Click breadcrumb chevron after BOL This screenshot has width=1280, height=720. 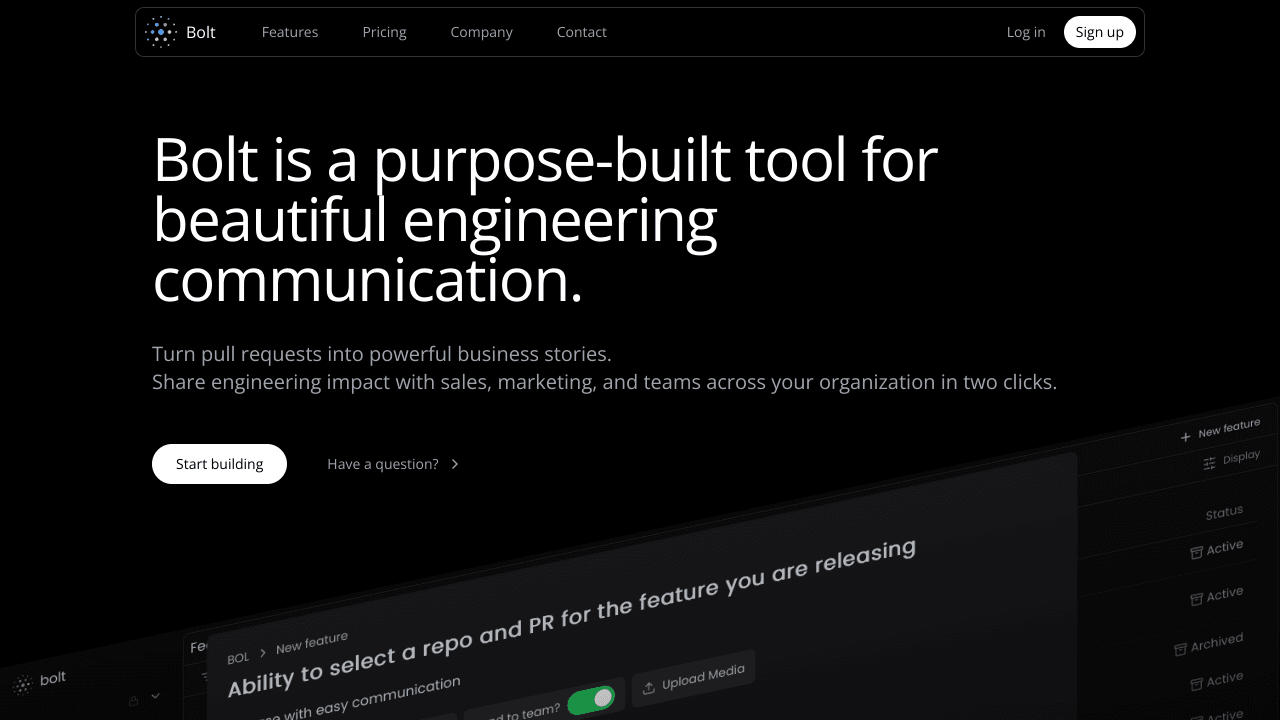pos(263,652)
